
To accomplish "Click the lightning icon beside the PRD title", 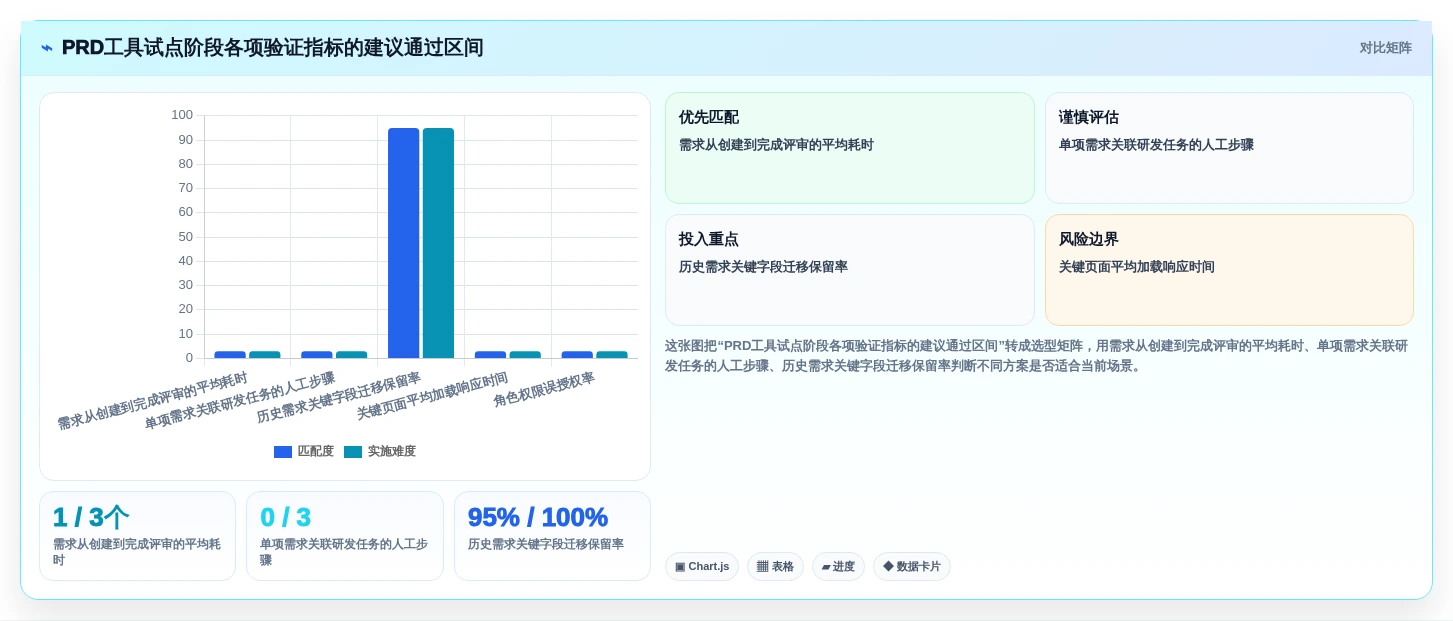I will coord(47,48).
